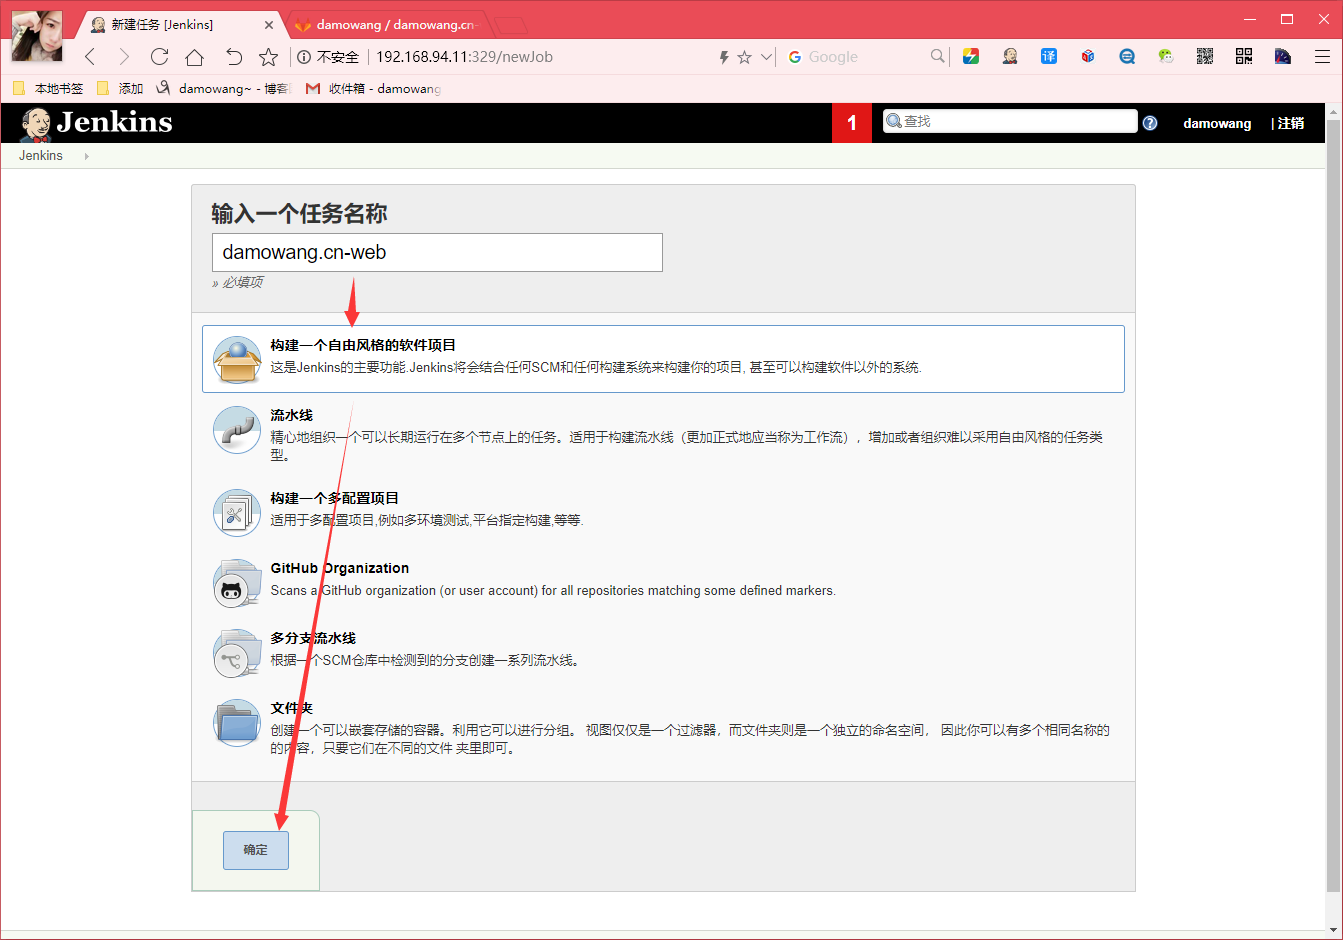
Task: Click the 注销 logout link
Action: (x=1291, y=123)
